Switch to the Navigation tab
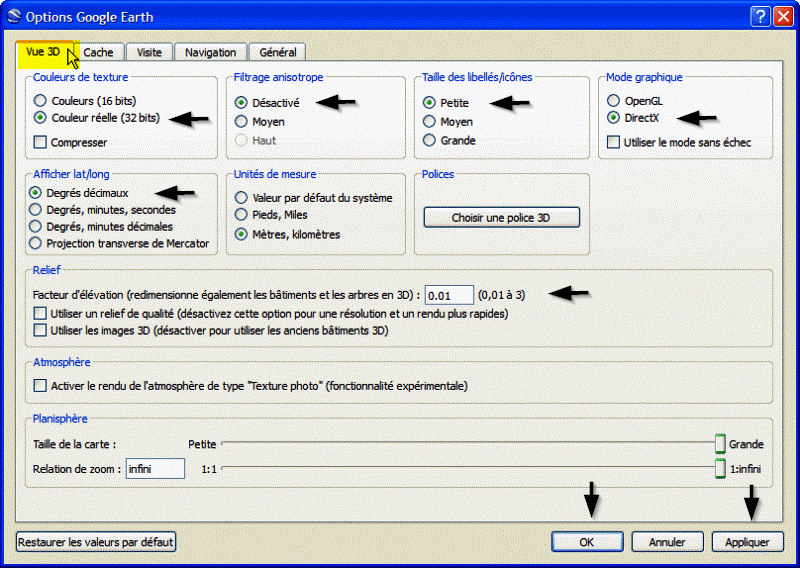This screenshot has height=568, width=800. (x=210, y=53)
